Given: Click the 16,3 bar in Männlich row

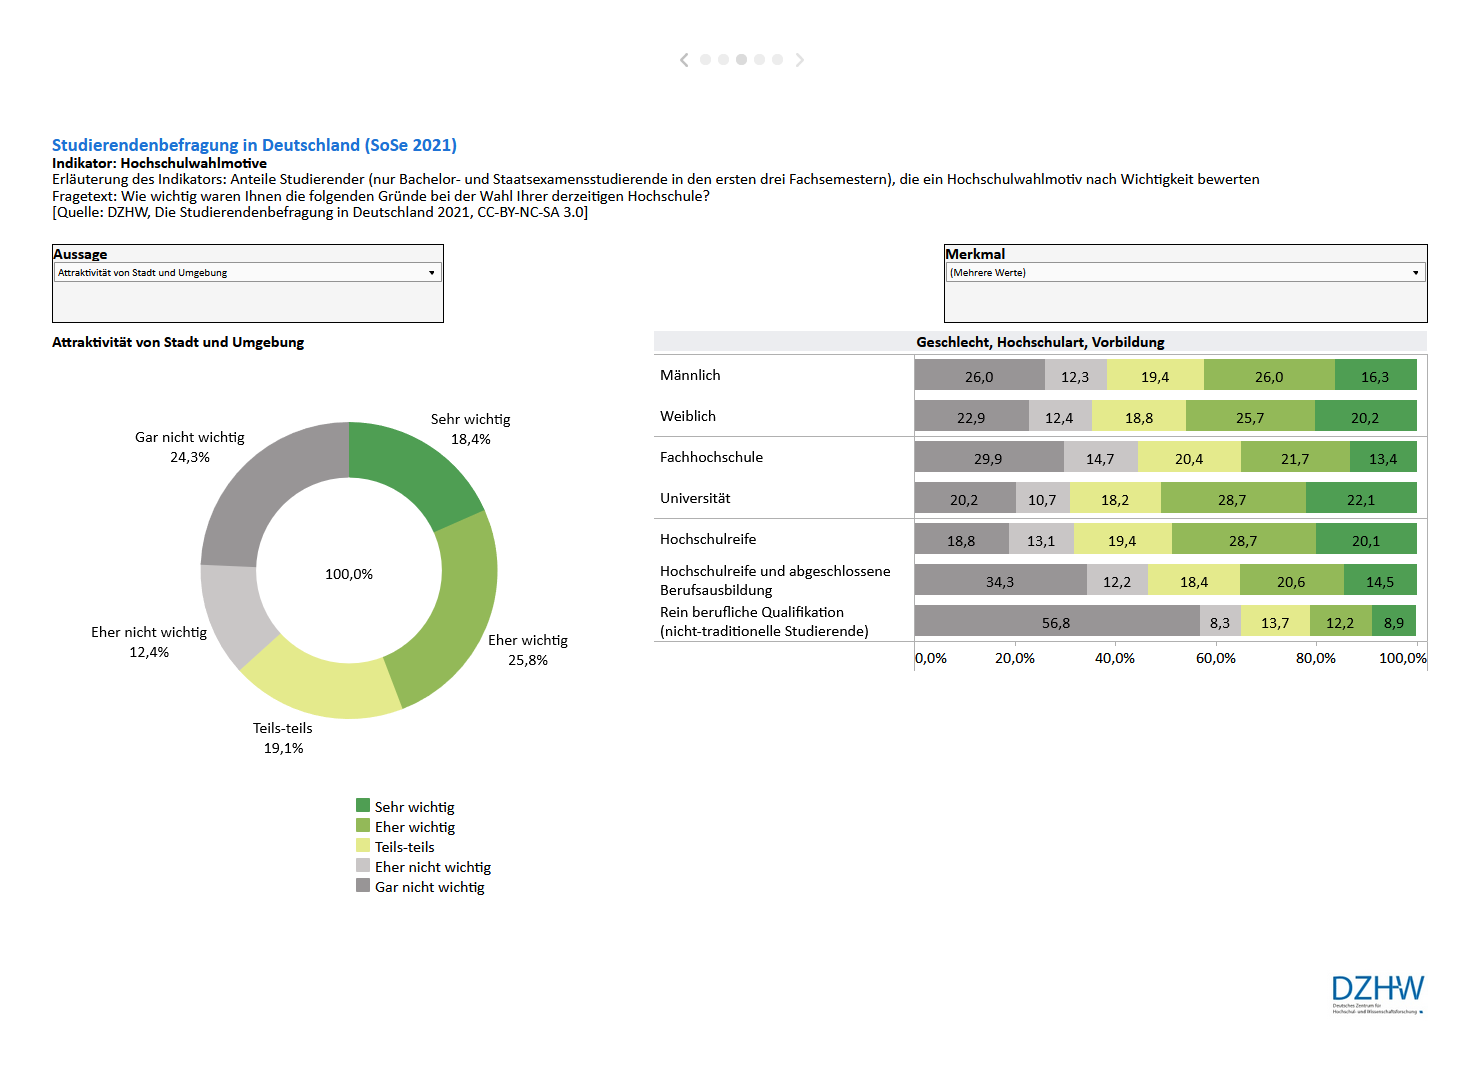Looking at the screenshot, I should pos(1376,375).
